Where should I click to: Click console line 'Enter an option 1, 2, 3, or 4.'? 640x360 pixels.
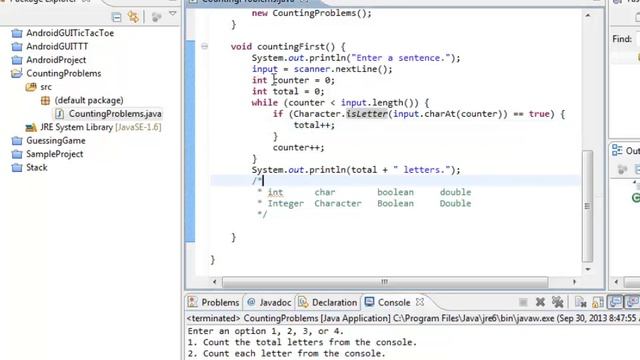tap(266, 331)
